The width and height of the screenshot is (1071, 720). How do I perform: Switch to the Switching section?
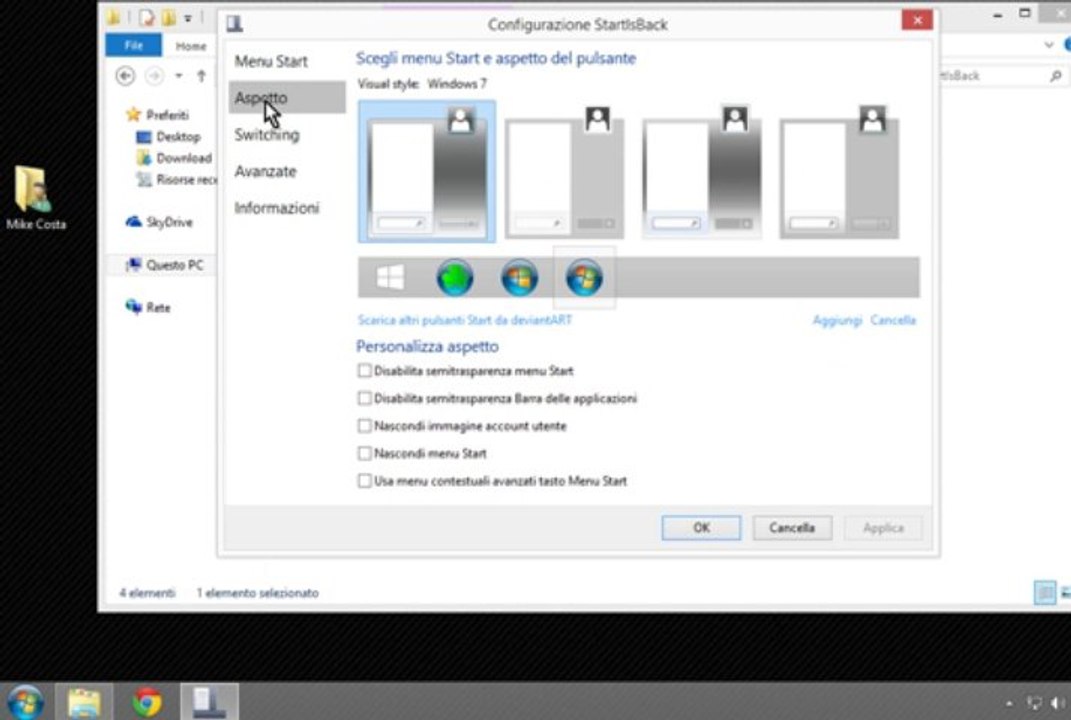[x=267, y=135]
